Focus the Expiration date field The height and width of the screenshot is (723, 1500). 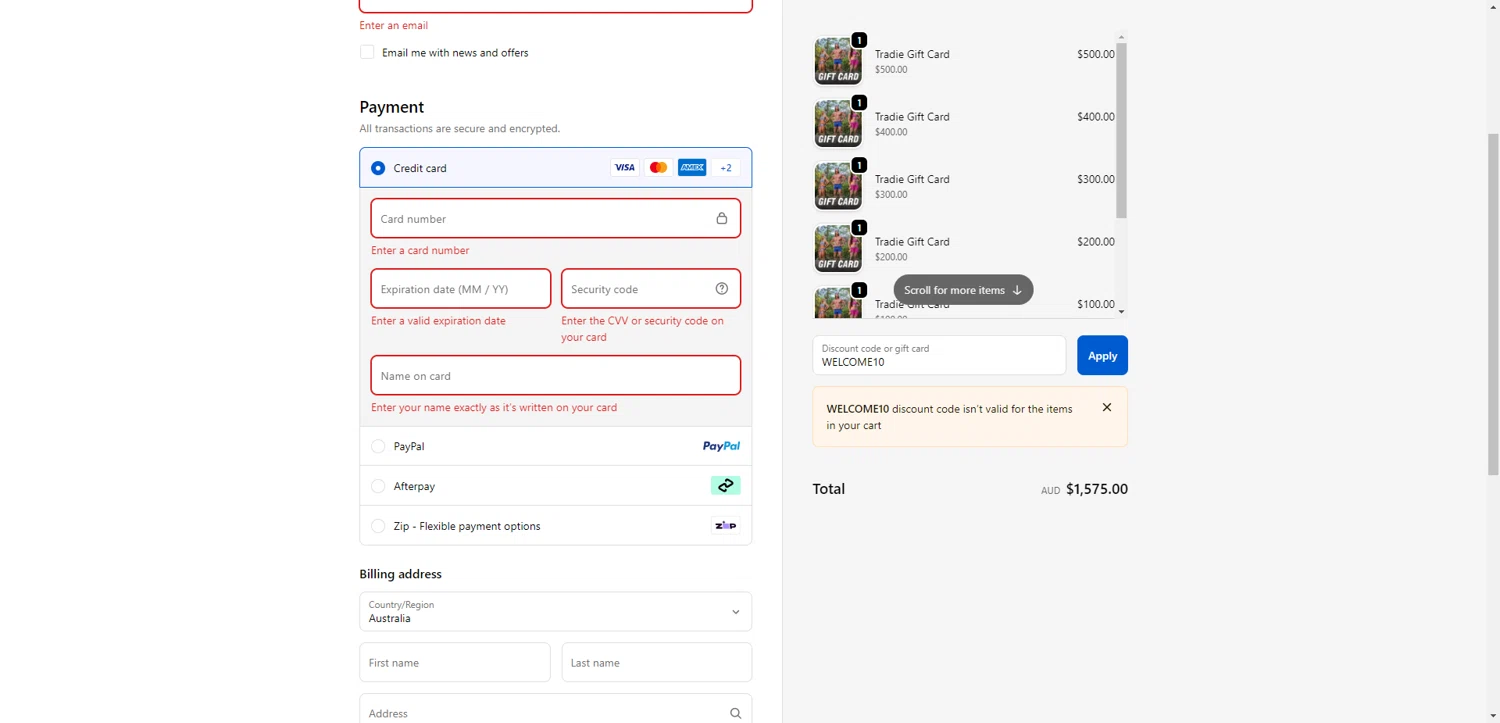[461, 289]
